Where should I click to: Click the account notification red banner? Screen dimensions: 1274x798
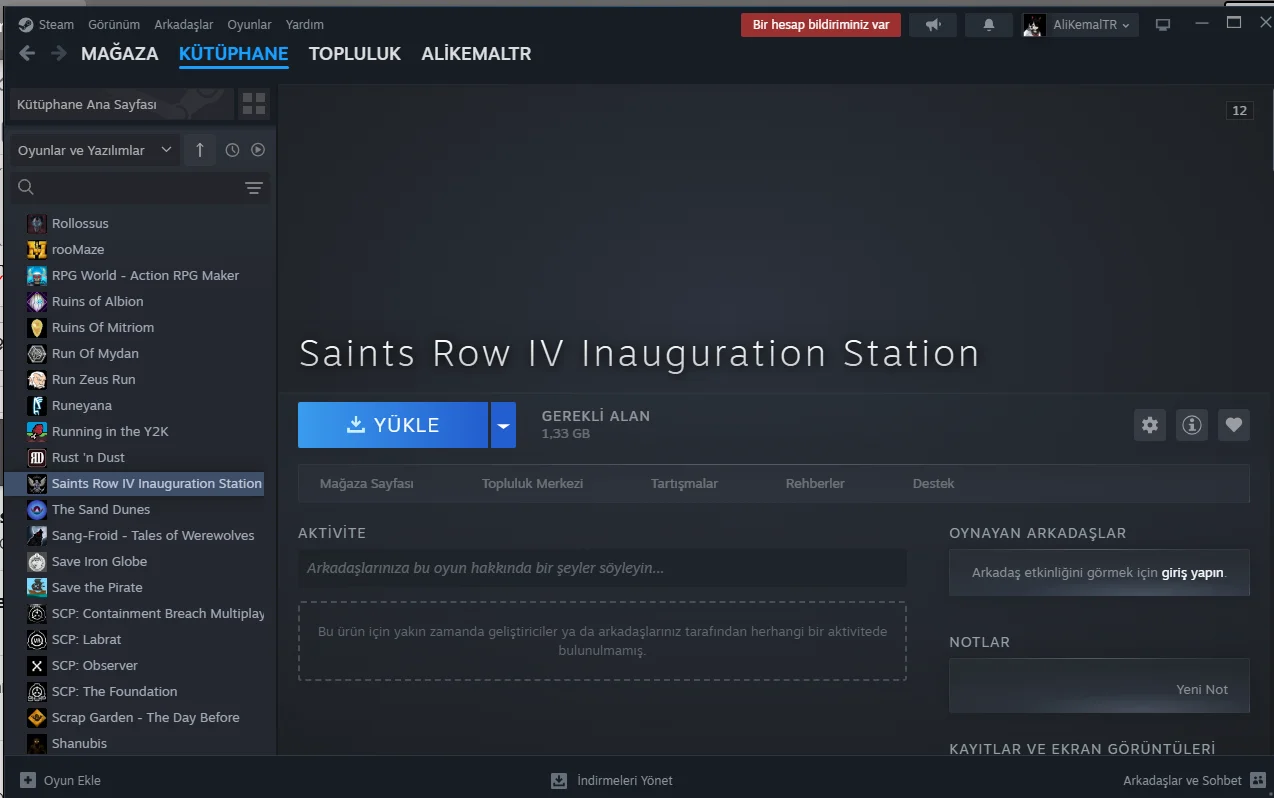coord(821,25)
